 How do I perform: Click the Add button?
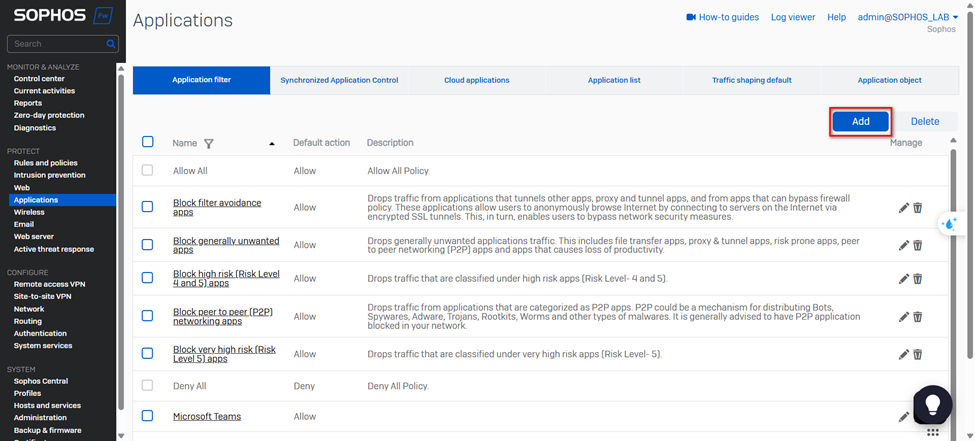coord(860,121)
